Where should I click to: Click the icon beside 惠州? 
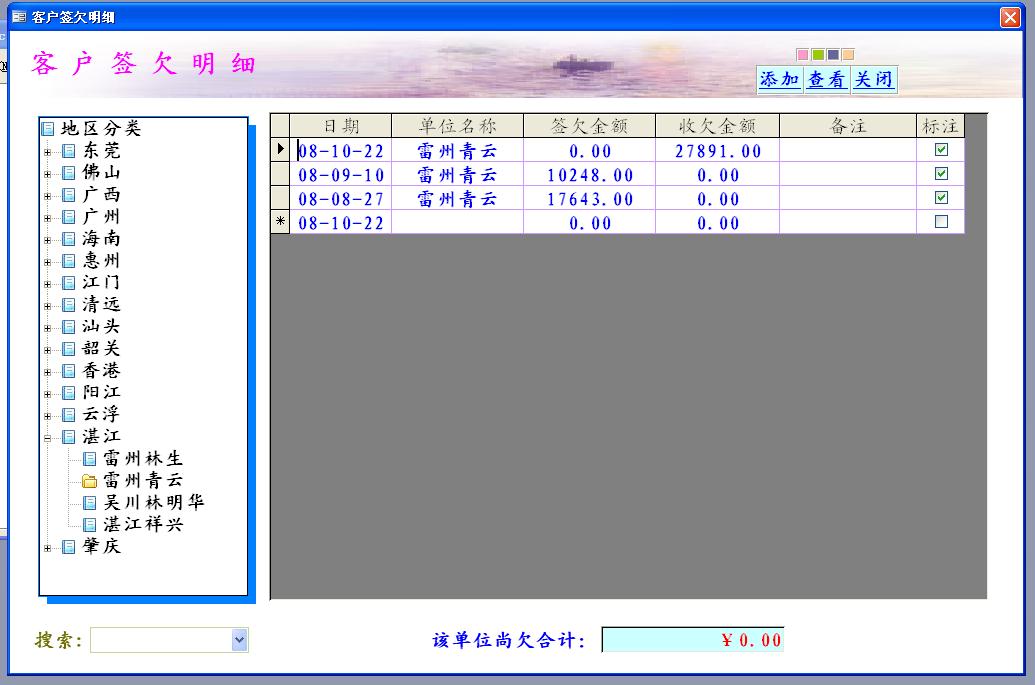tap(69, 261)
